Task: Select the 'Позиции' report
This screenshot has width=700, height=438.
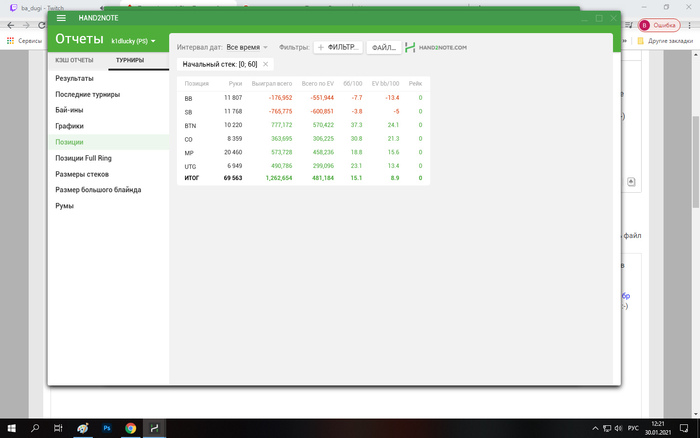Action: click(x=108, y=142)
